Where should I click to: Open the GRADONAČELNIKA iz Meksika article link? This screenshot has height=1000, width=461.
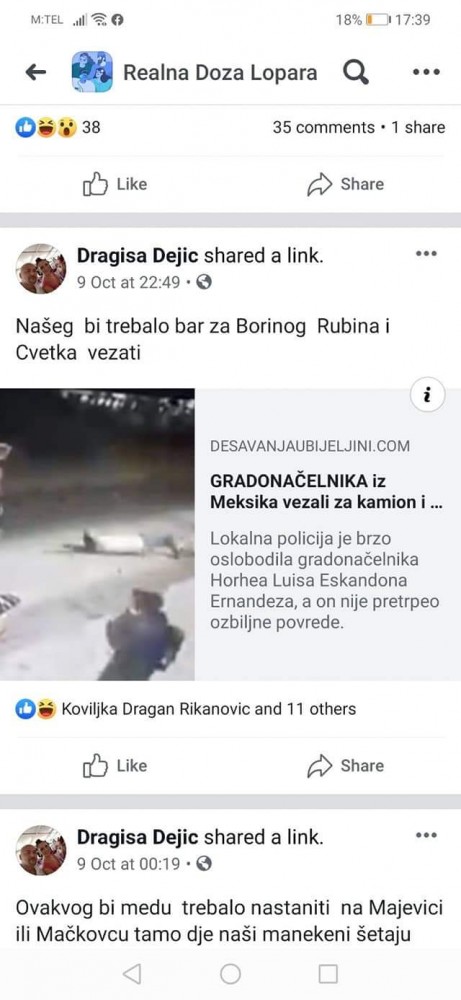326,491
